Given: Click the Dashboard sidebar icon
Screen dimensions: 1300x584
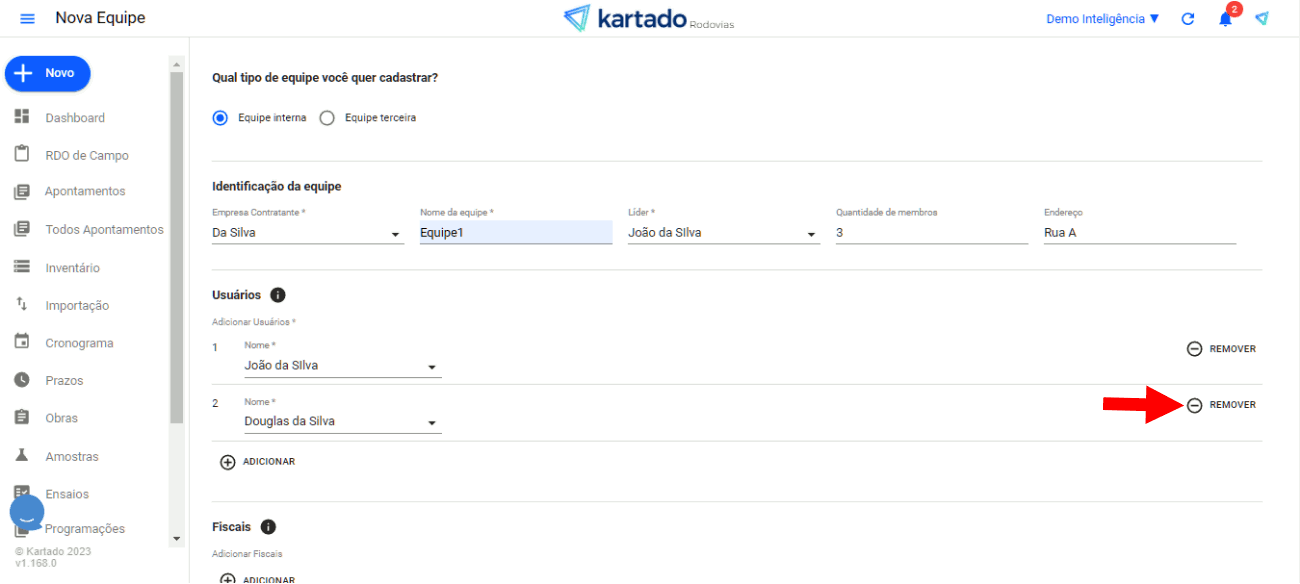Looking at the screenshot, I should [x=22, y=117].
